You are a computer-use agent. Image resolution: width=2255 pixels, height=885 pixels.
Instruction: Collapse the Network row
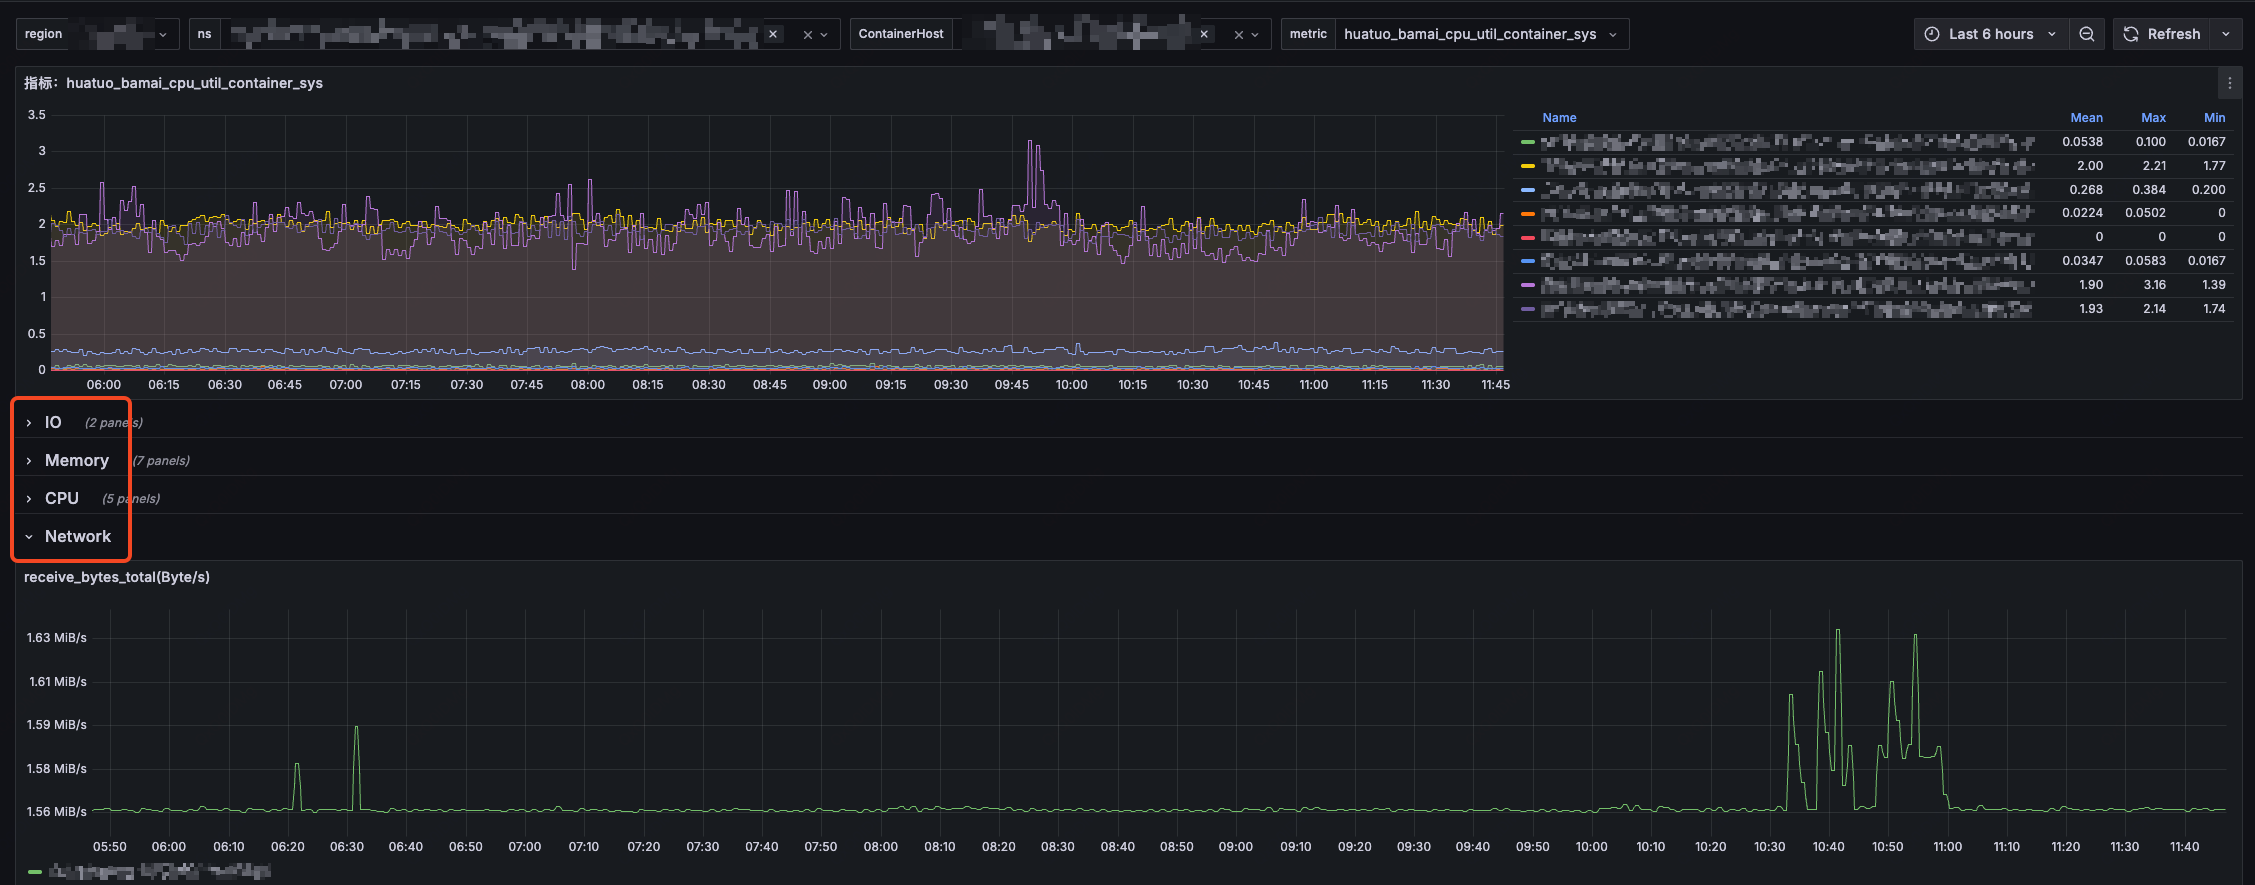pyautogui.click(x=77, y=537)
